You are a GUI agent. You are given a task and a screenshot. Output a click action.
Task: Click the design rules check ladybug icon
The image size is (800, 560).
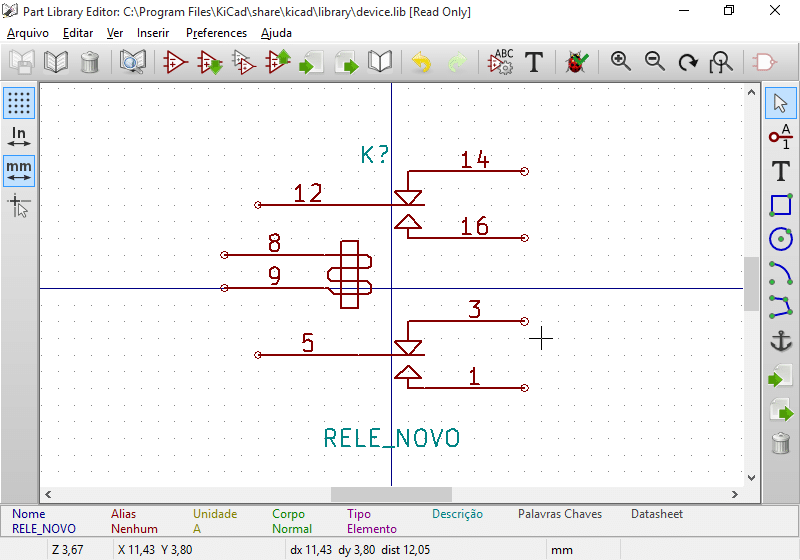[577, 62]
